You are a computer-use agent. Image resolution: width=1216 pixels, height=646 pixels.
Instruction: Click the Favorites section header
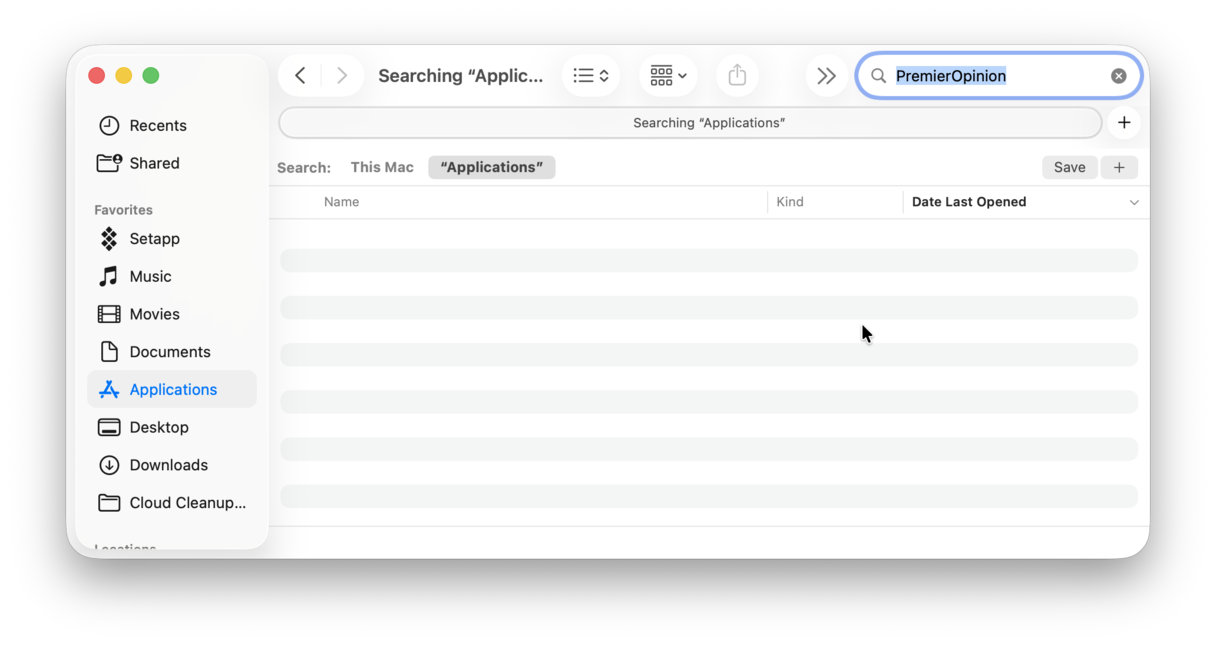coord(124,210)
